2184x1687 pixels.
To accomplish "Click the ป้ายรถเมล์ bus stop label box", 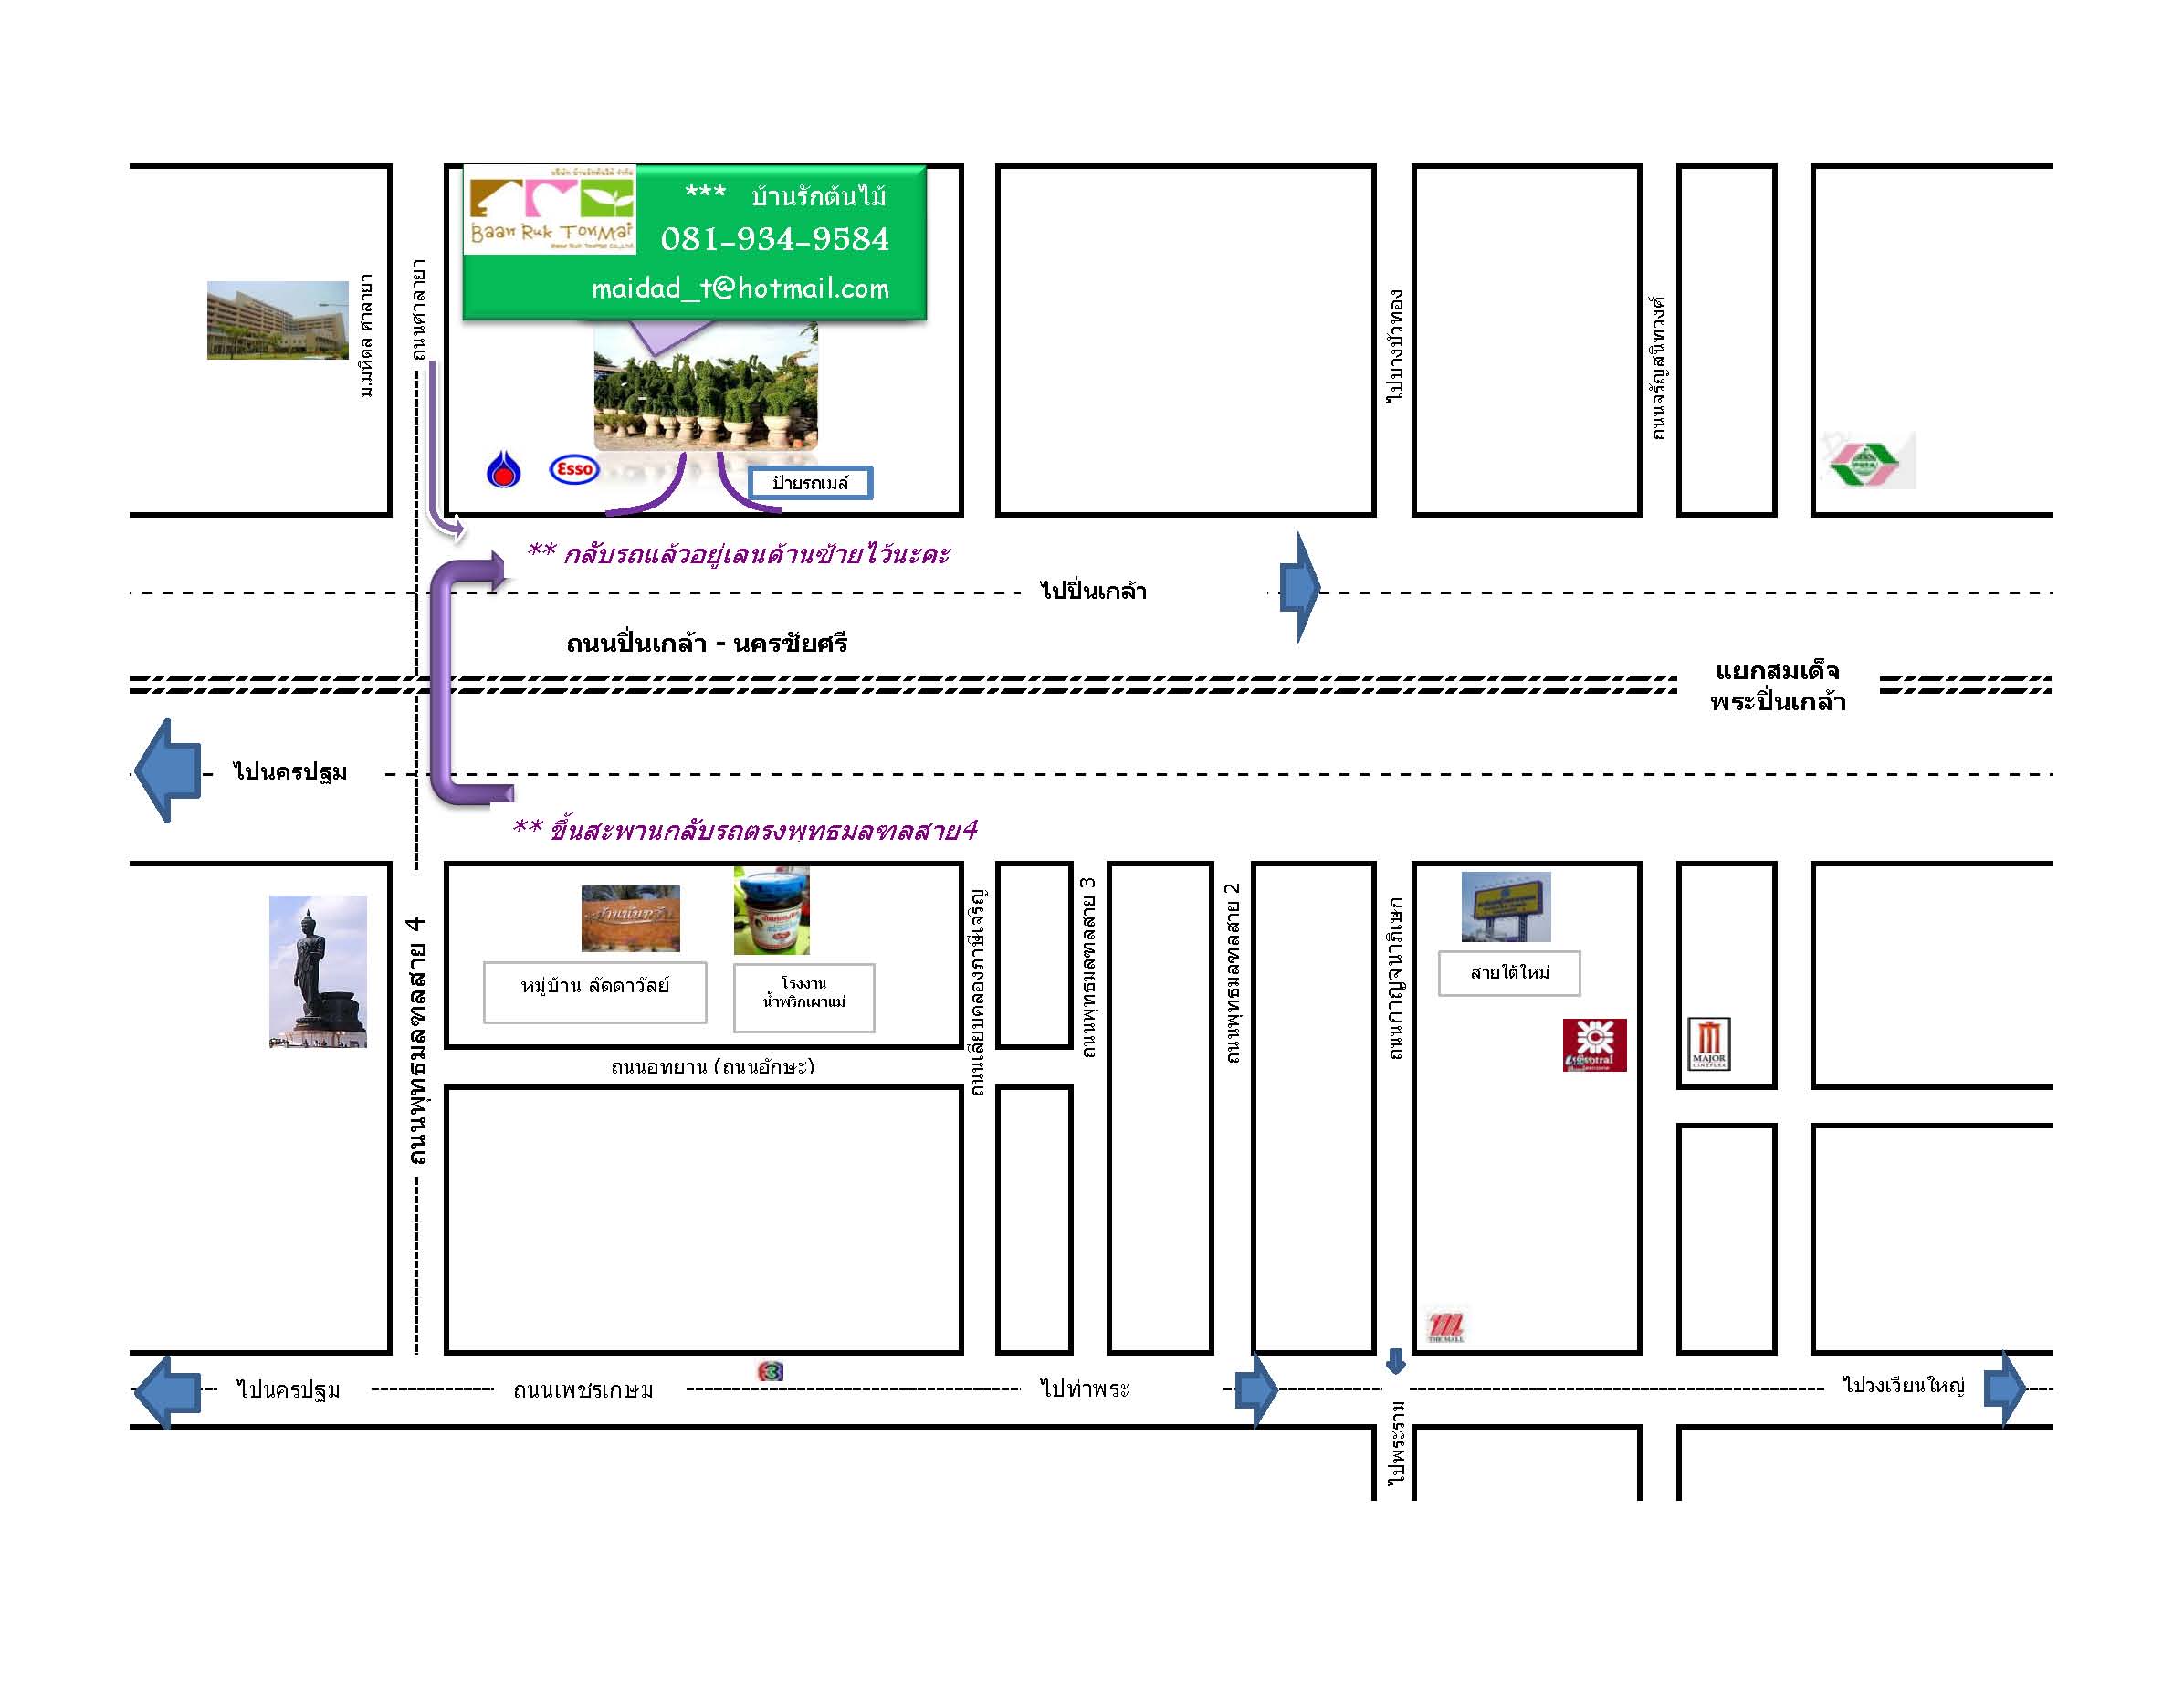I will click(810, 483).
